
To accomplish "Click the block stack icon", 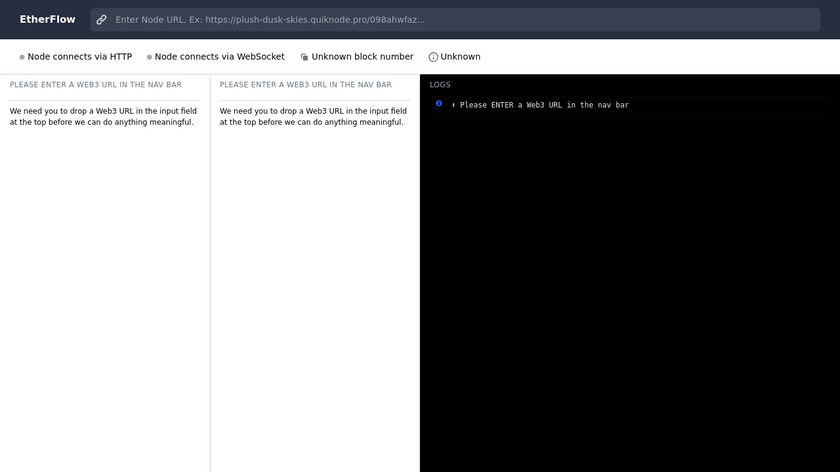I will tap(304, 57).
